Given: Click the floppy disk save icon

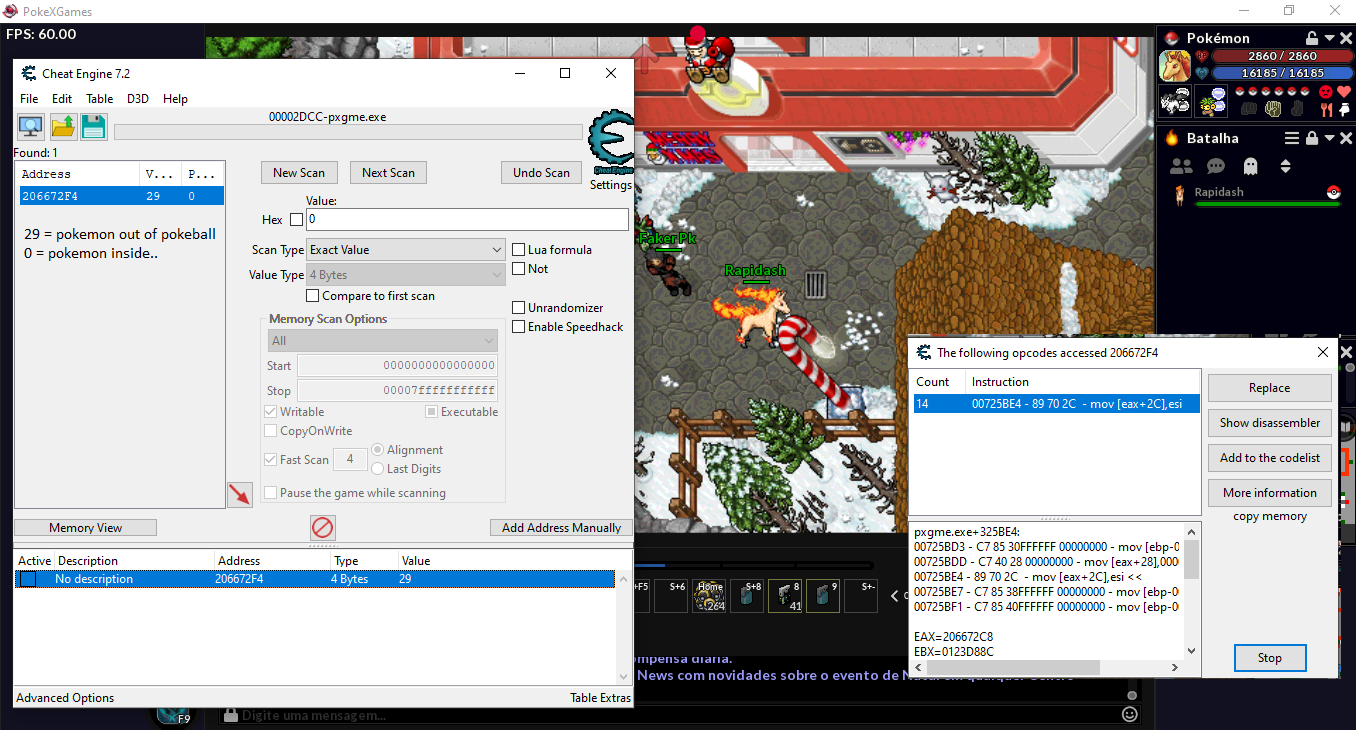Looking at the screenshot, I should point(94,127).
